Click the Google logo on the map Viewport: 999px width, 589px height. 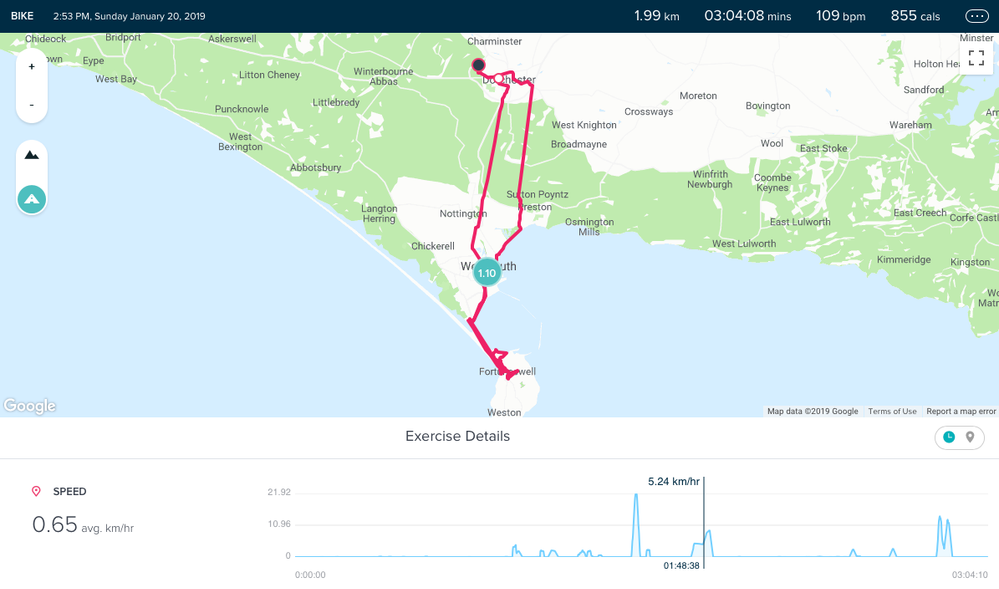point(29,406)
